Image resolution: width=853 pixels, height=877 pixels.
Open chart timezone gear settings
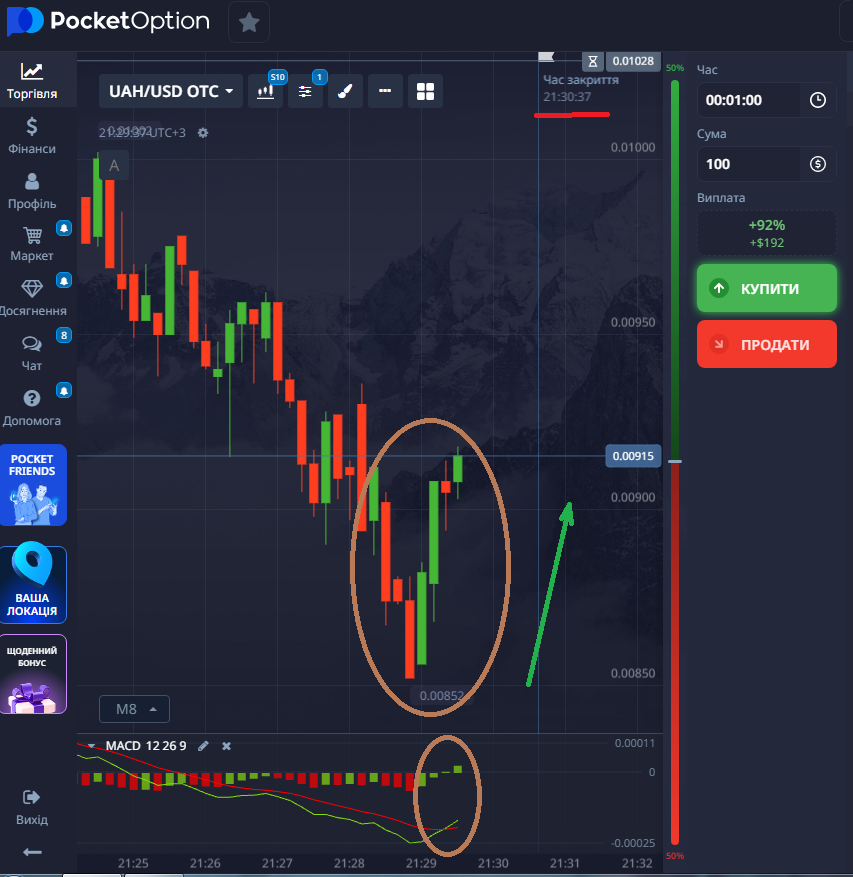[203, 133]
